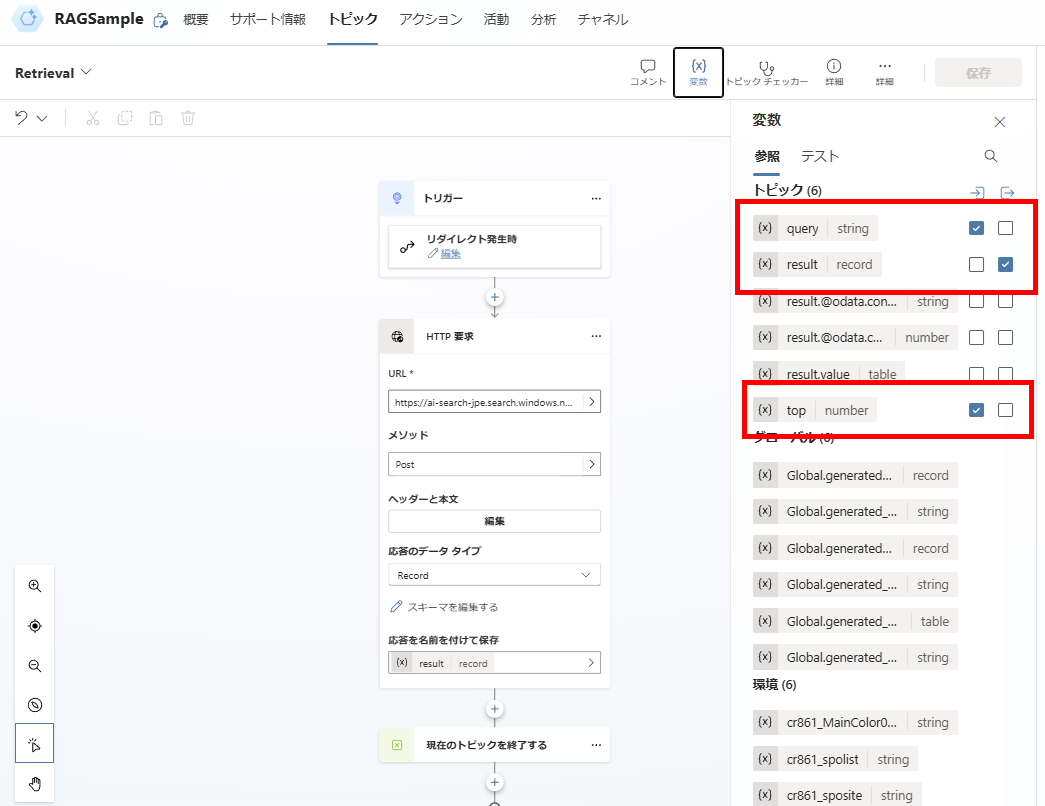Open the topic input variables icon
The image size is (1045, 806).
click(x=977, y=192)
